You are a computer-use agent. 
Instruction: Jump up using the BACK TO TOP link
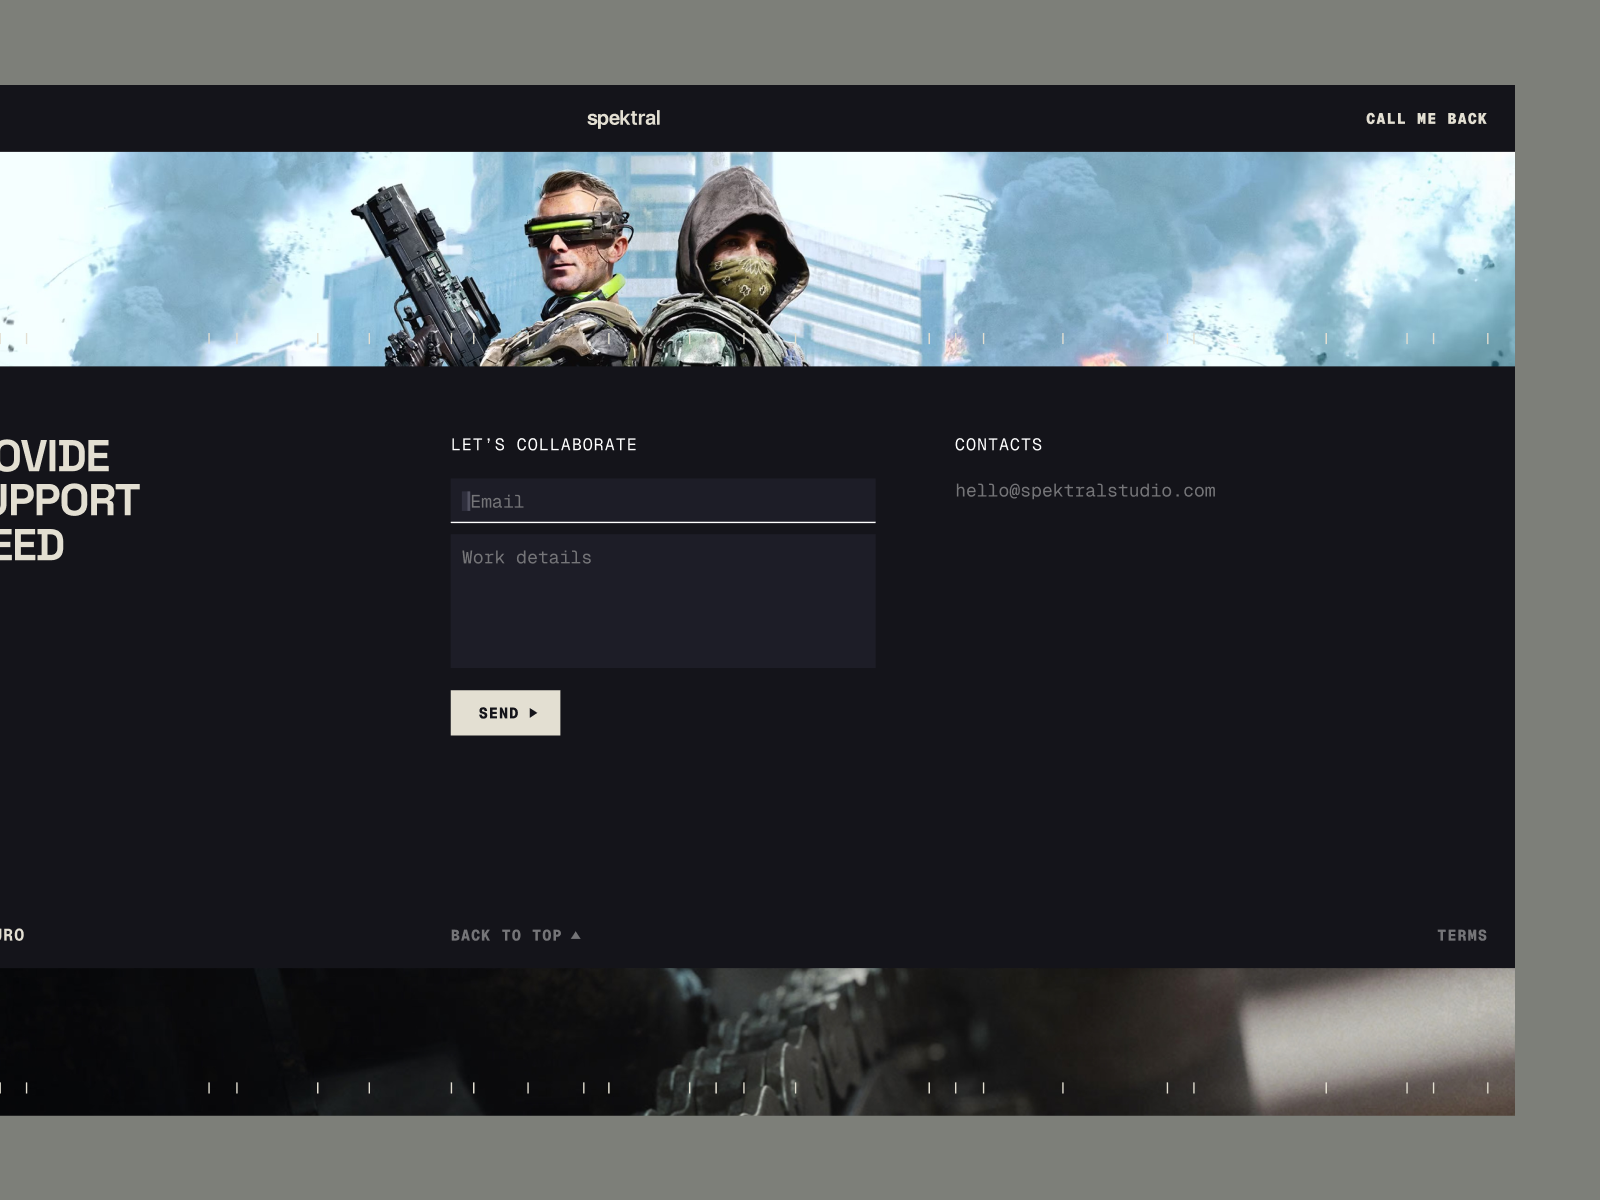(515, 936)
